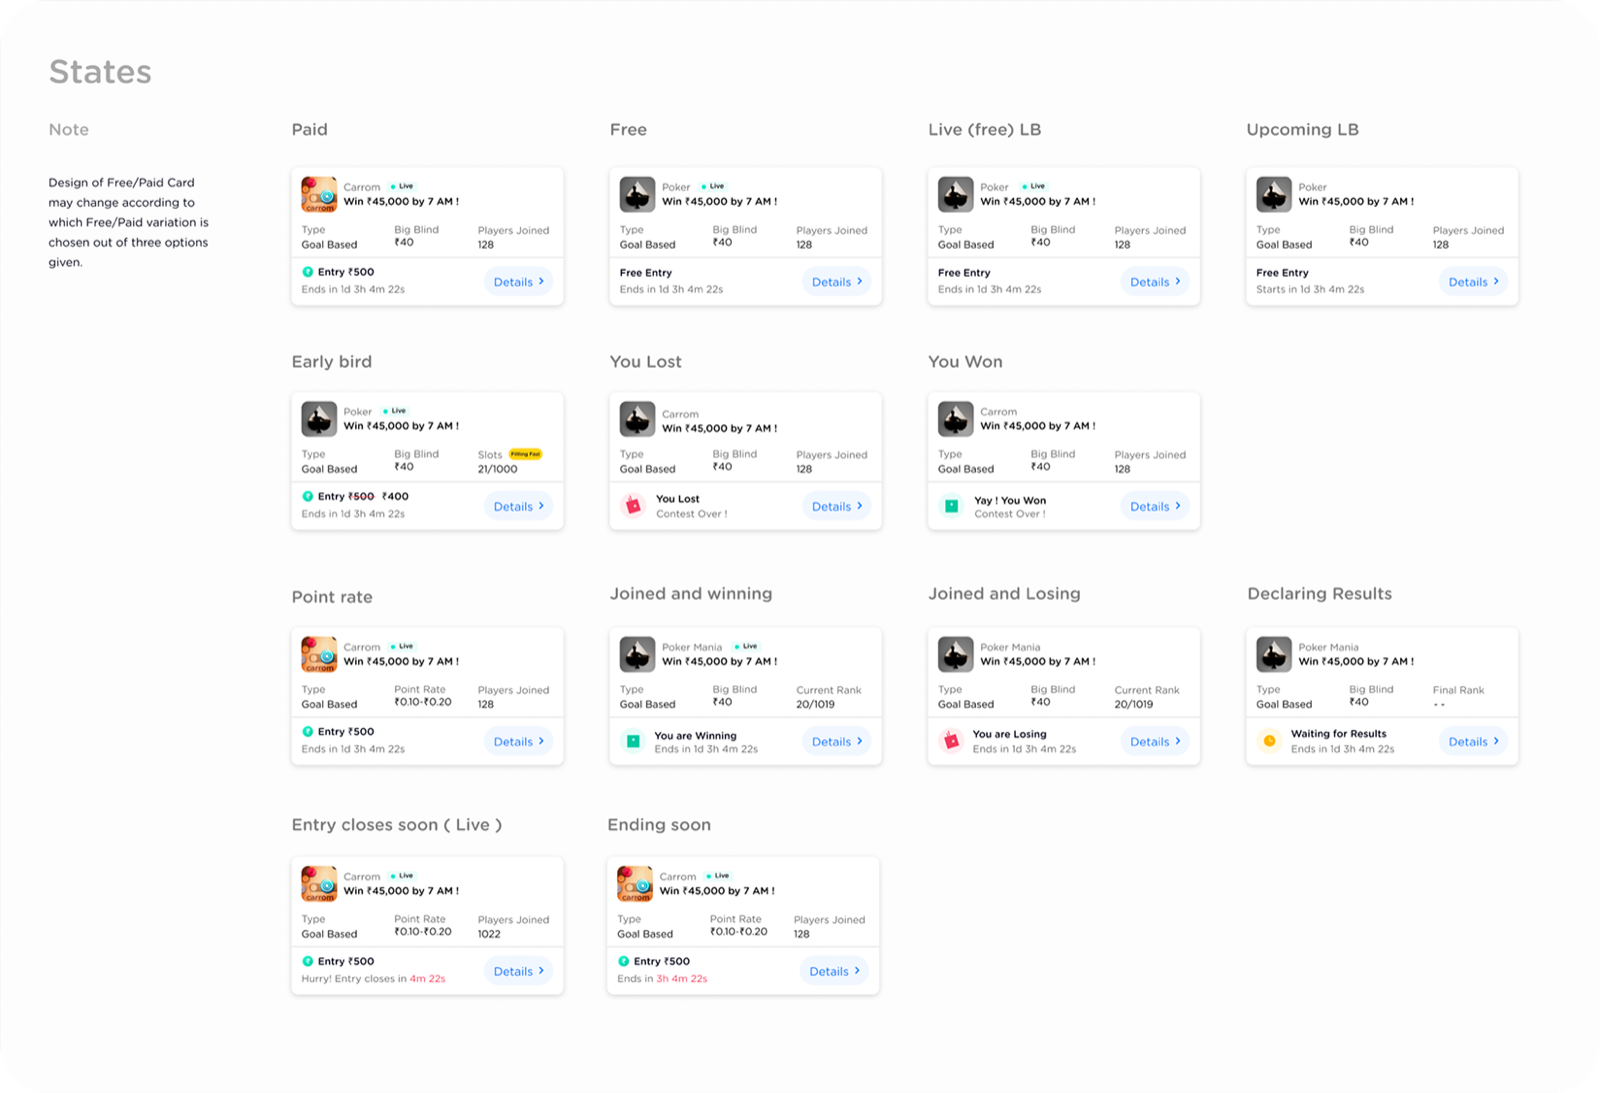Click the Poker game icon in Free card
The height and width of the screenshot is (1093, 1600).
(x=637, y=194)
